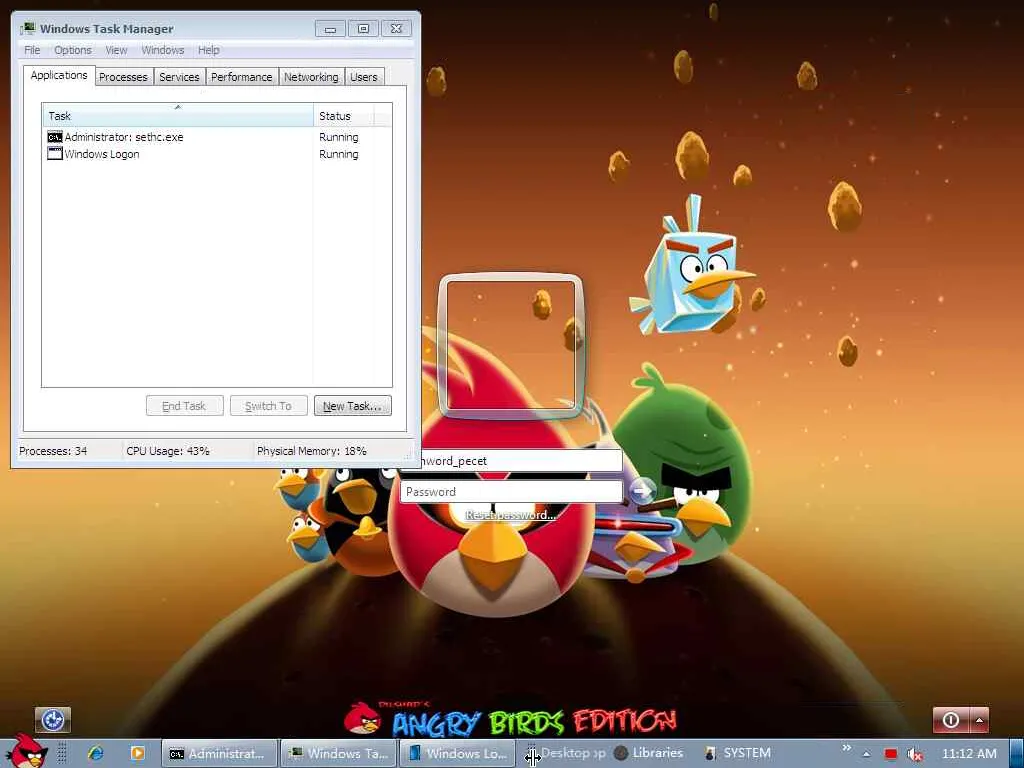The image size is (1024, 768).
Task: Open the Desktop toolbar on the taskbar
Action: (566, 753)
